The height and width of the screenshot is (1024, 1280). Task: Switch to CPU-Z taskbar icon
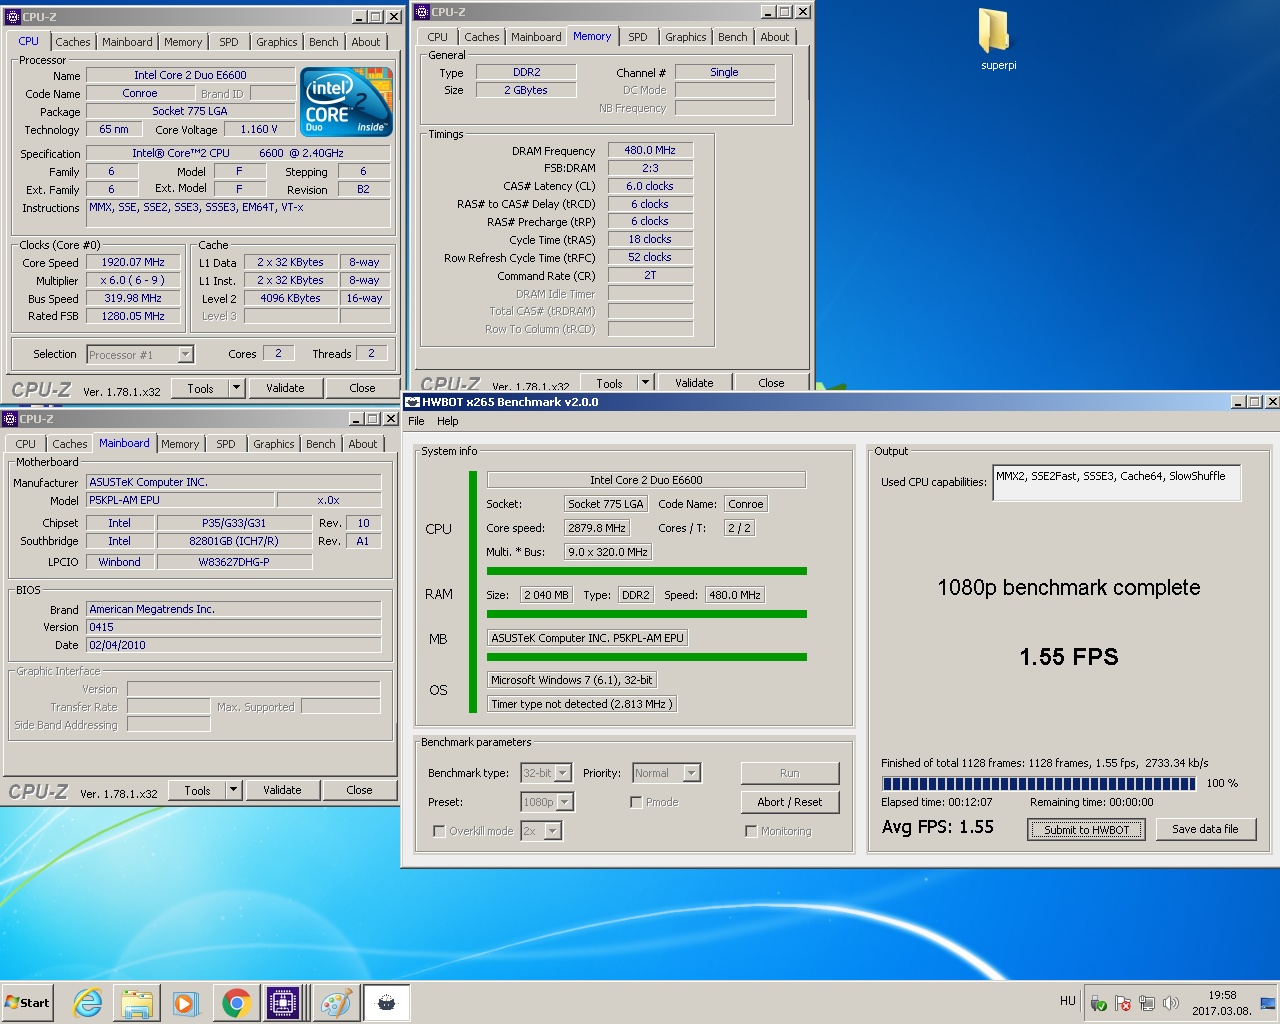tap(284, 1002)
